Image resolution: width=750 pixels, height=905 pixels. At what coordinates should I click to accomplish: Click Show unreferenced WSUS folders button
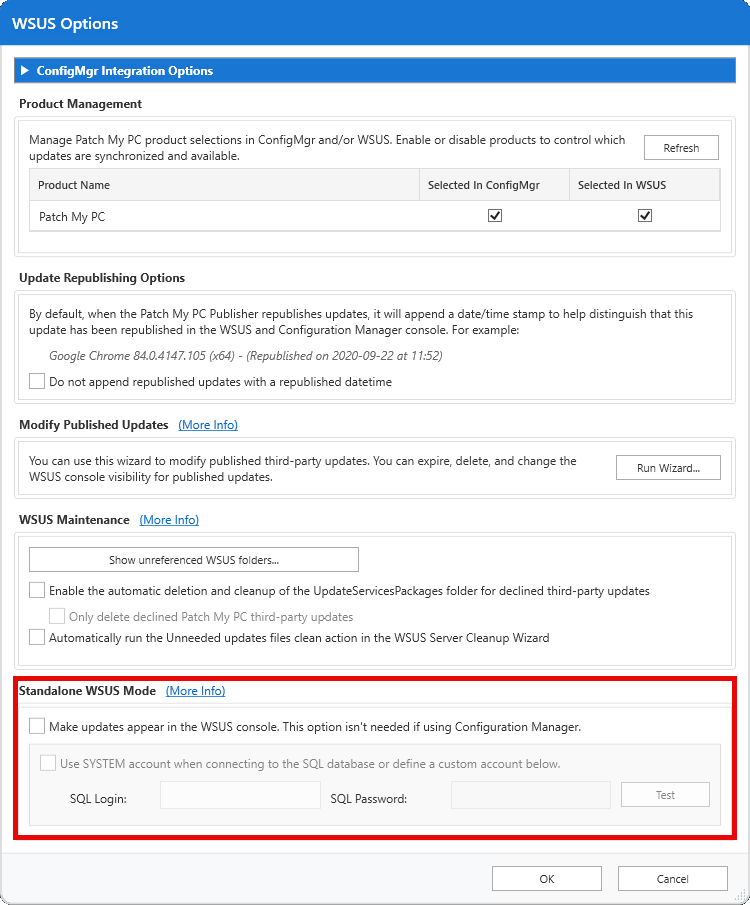click(194, 560)
